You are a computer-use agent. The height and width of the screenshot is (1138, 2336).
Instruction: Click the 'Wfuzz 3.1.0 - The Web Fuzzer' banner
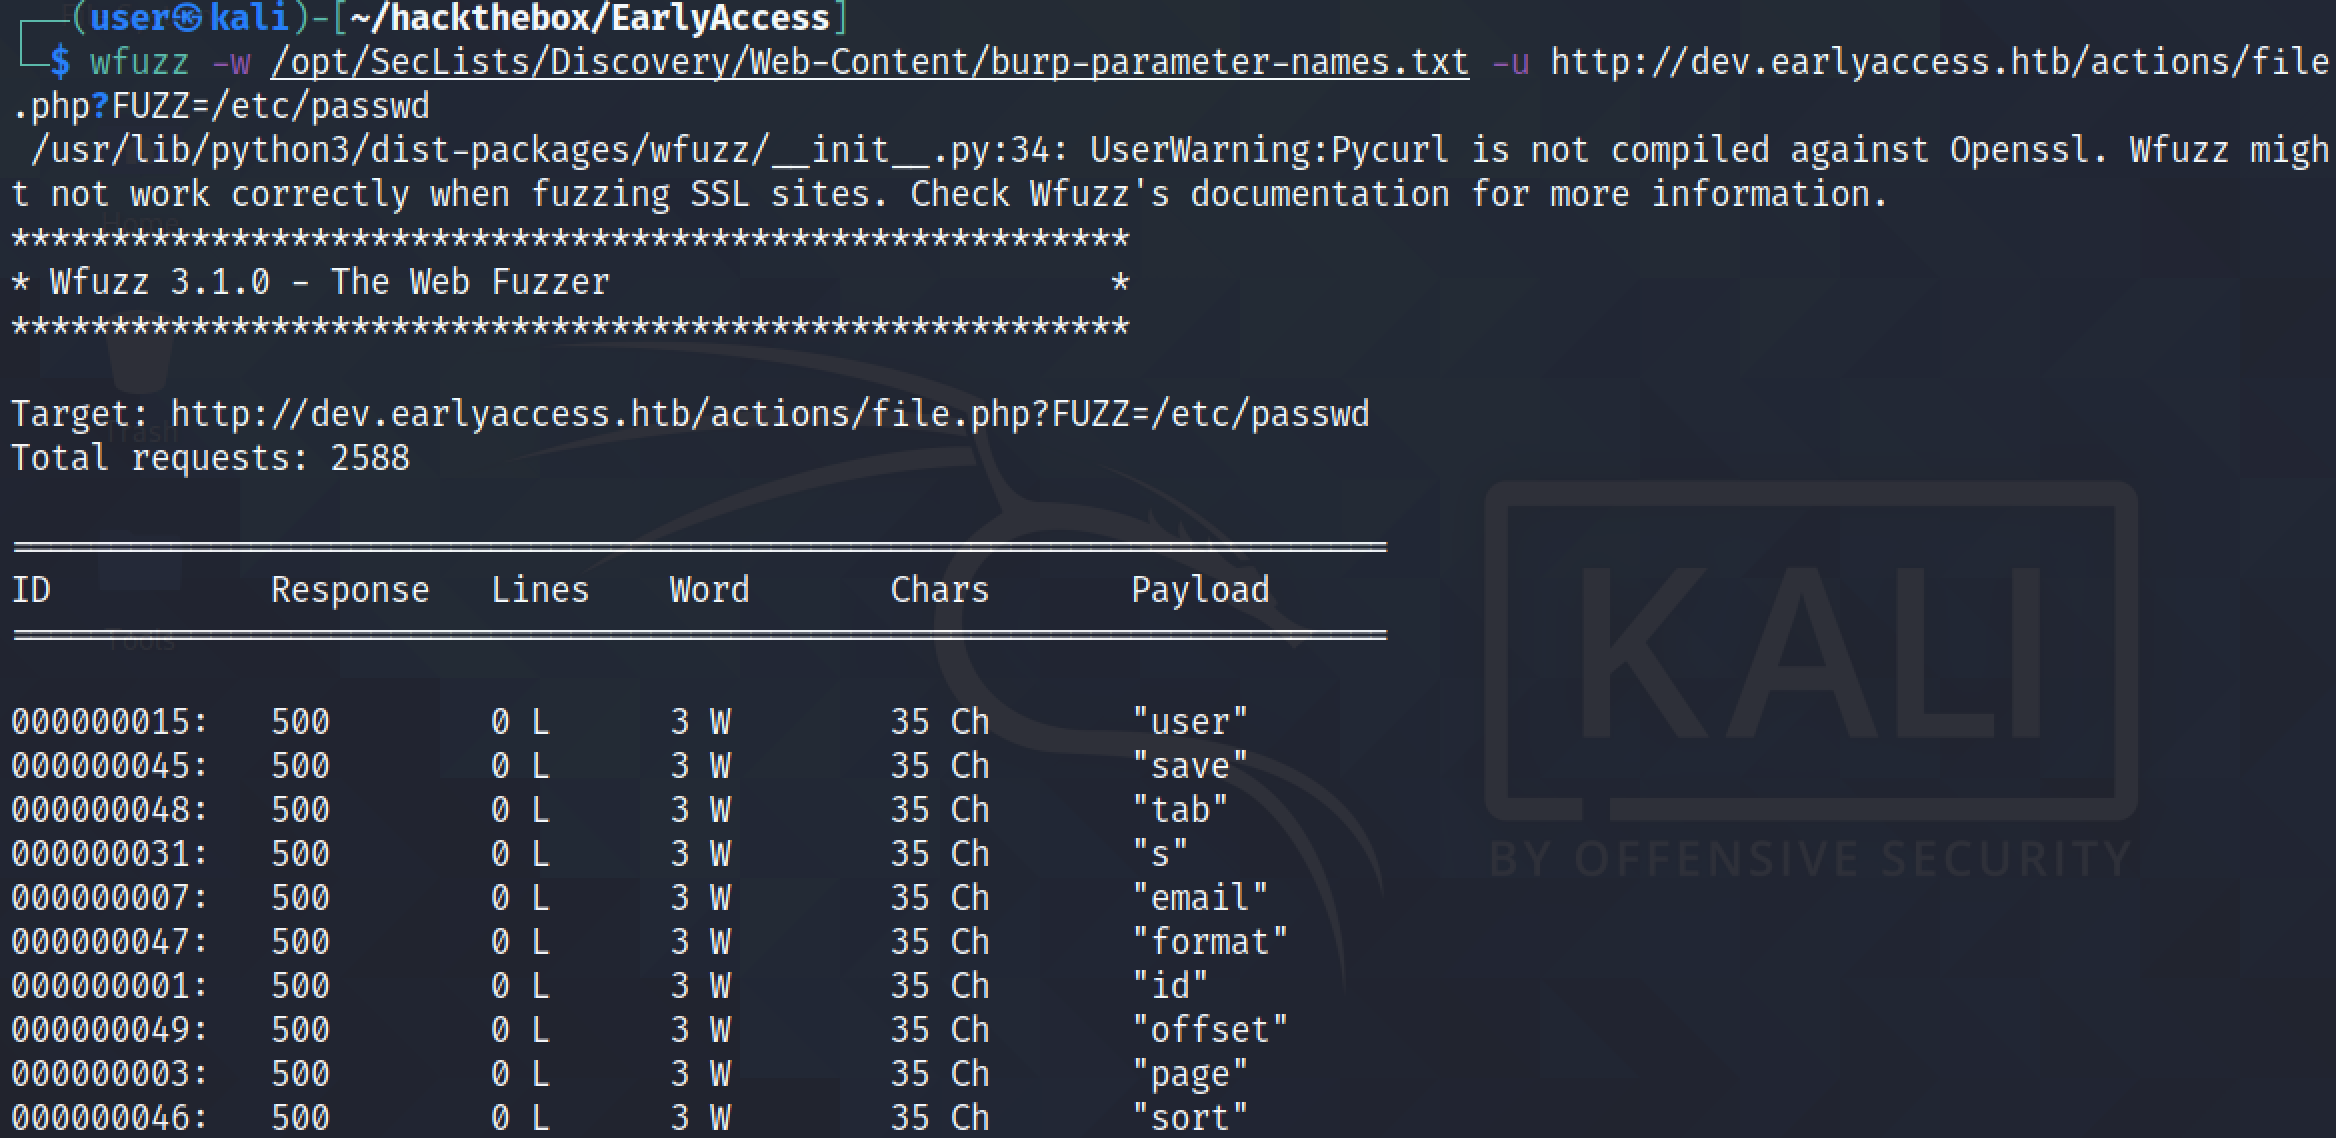tap(330, 282)
